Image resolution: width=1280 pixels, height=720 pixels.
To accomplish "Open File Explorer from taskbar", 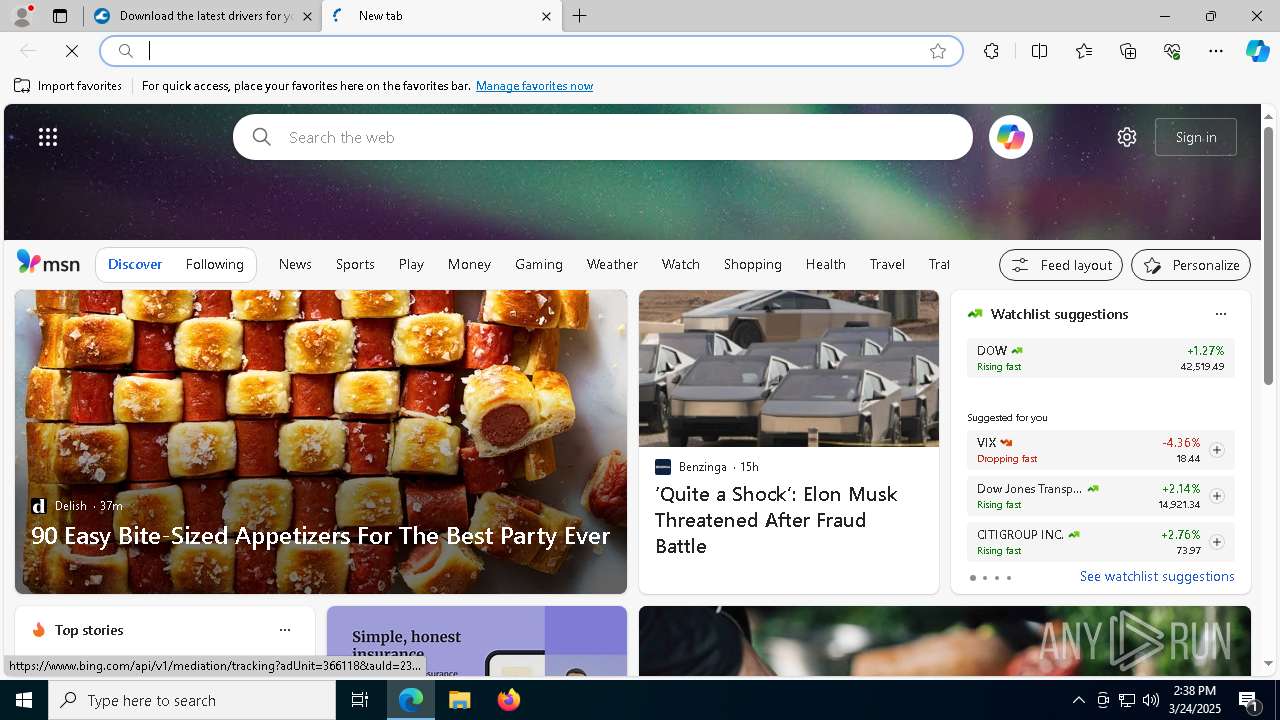I will [x=459, y=700].
